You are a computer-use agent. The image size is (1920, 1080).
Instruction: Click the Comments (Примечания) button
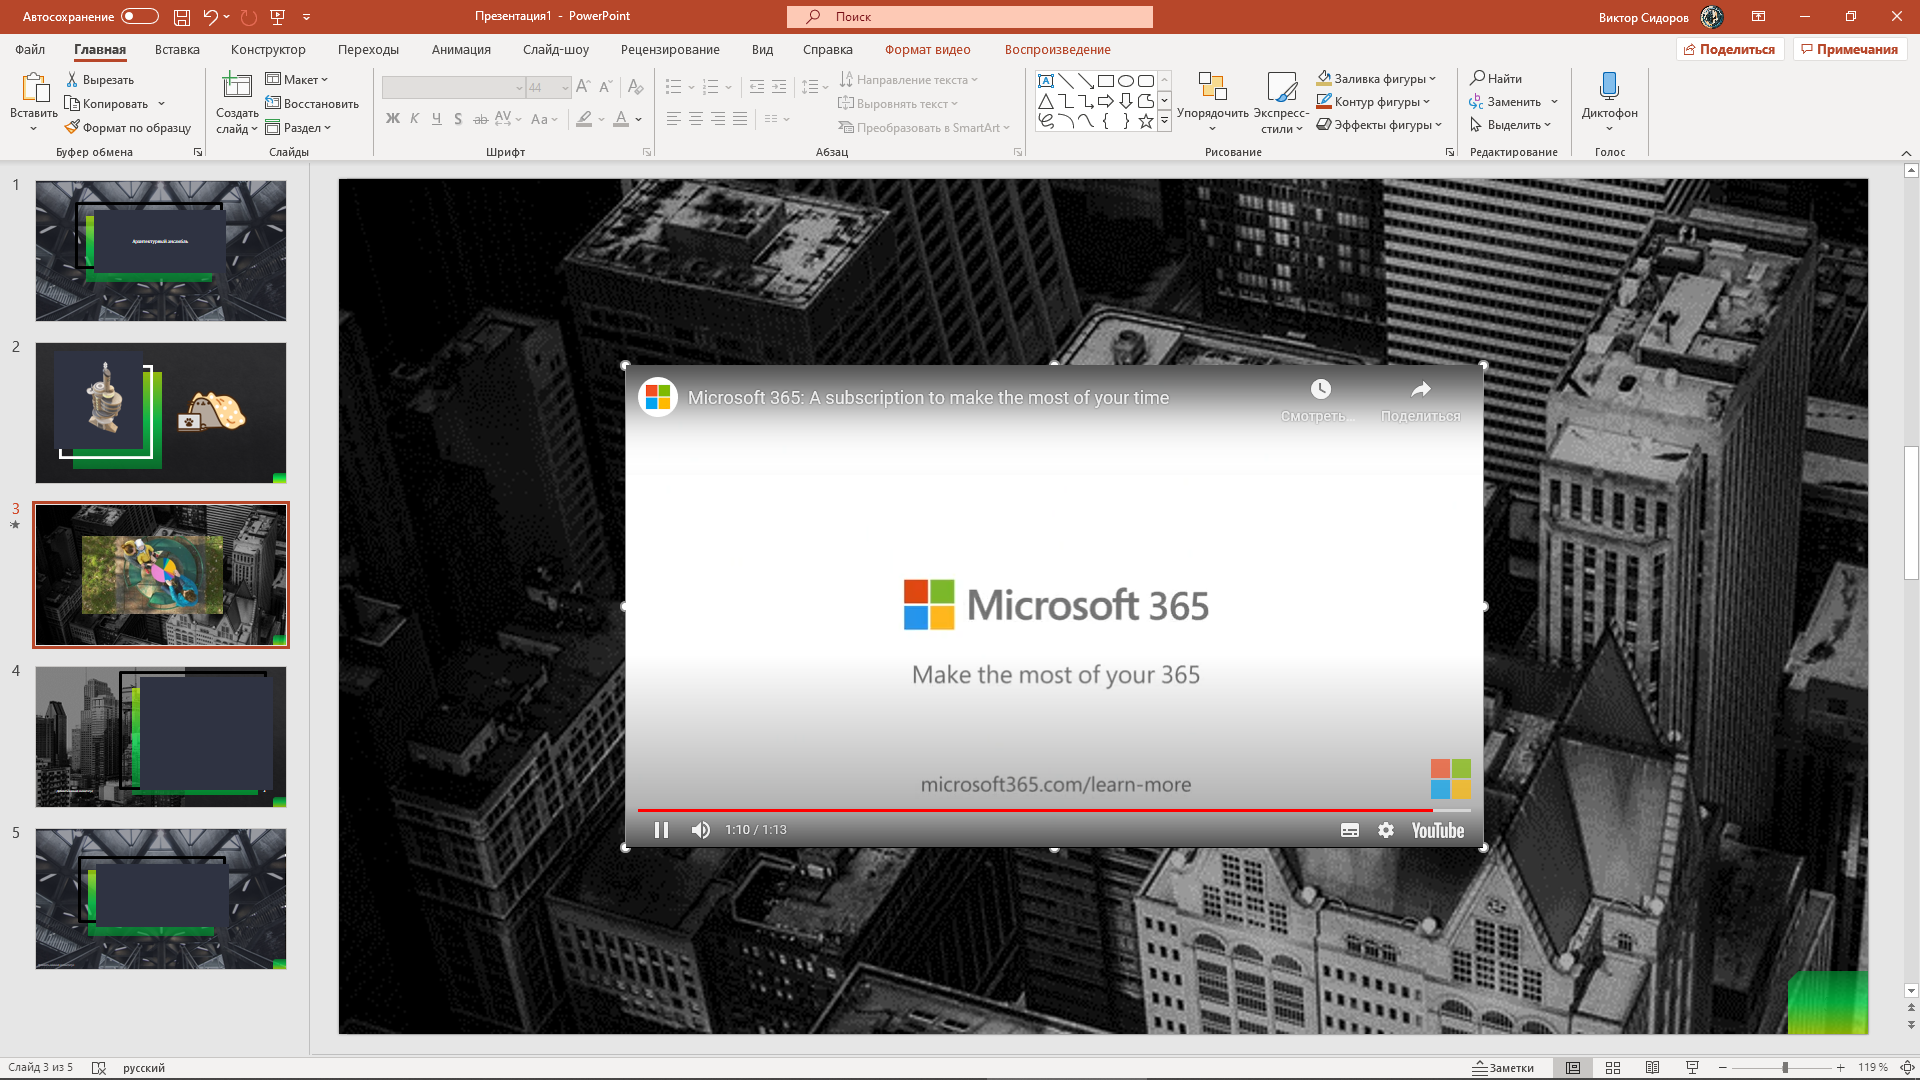1849,50
